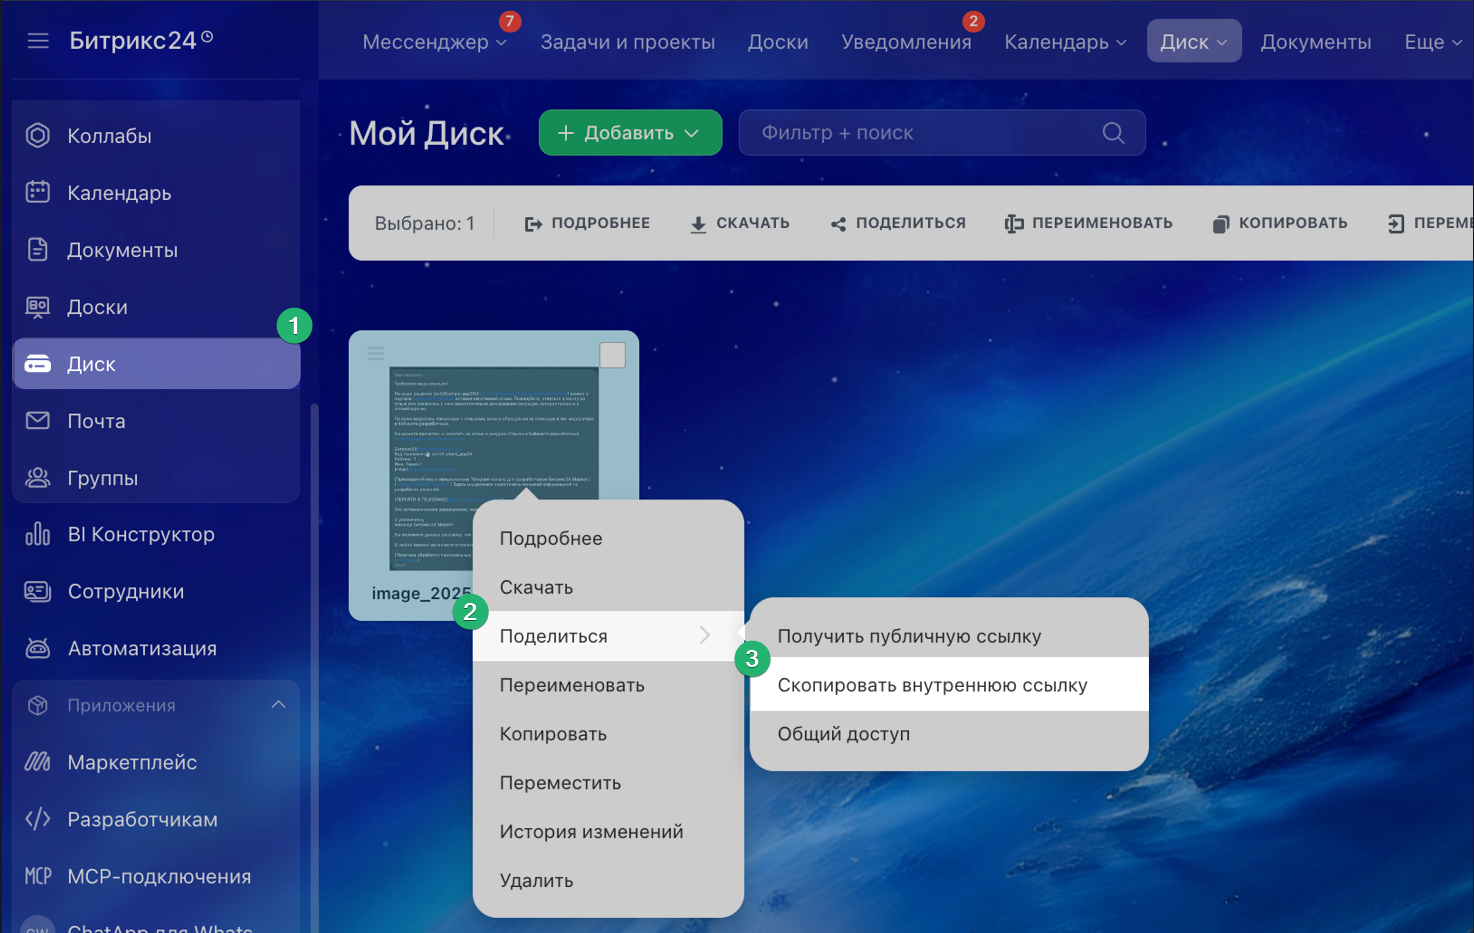Image resolution: width=1474 pixels, height=933 pixels.
Task: Click the Коллабы sidebar icon
Action: coord(38,136)
